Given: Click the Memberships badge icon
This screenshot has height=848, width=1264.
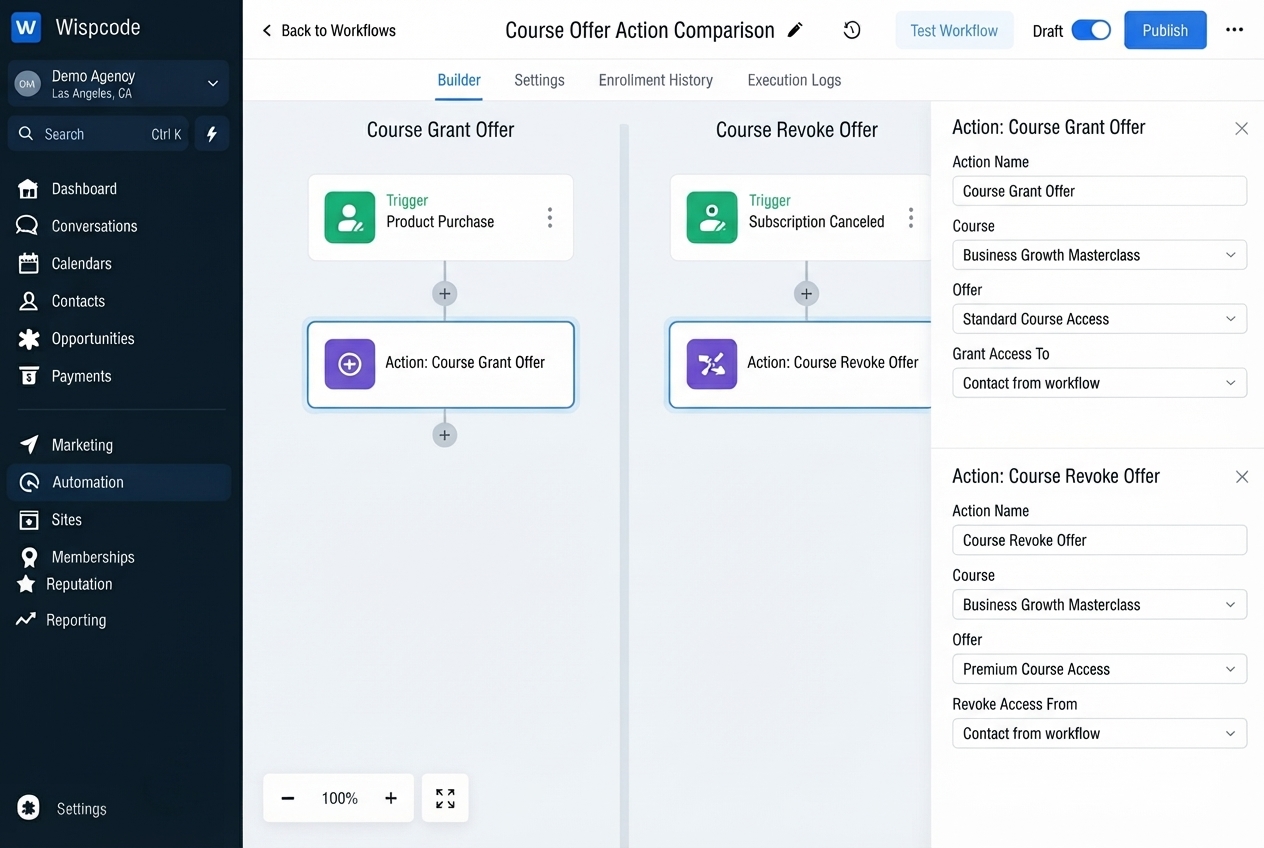Looking at the screenshot, I should click(x=29, y=557).
